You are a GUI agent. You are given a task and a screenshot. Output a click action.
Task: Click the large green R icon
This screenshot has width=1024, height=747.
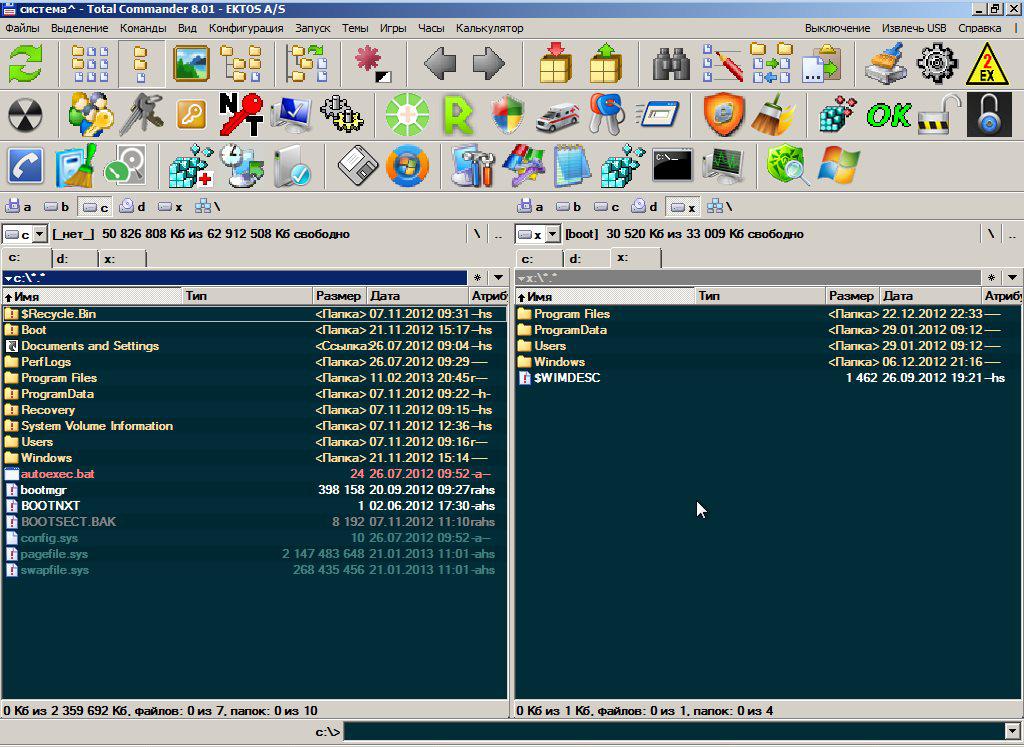click(x=458, y=116)
